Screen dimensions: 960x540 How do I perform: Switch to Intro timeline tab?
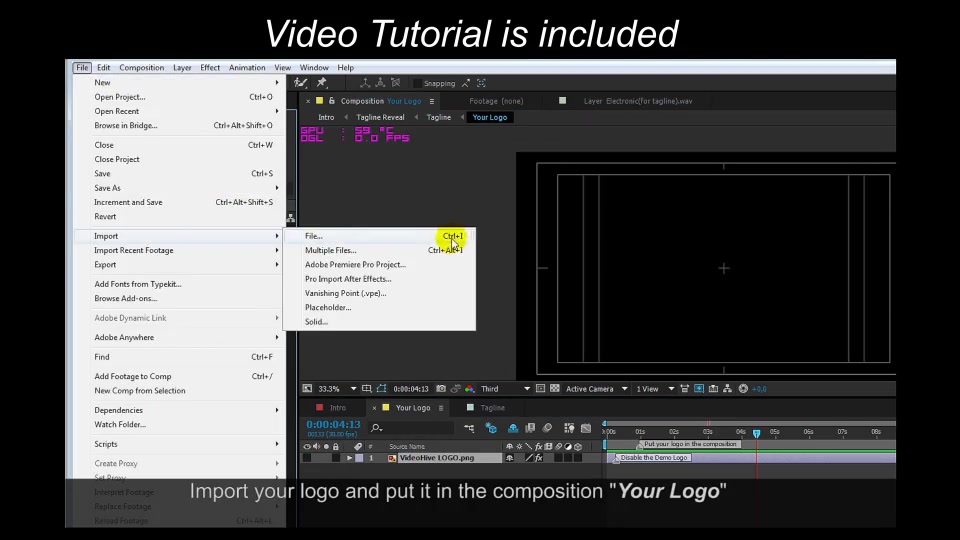coord(338,408)
